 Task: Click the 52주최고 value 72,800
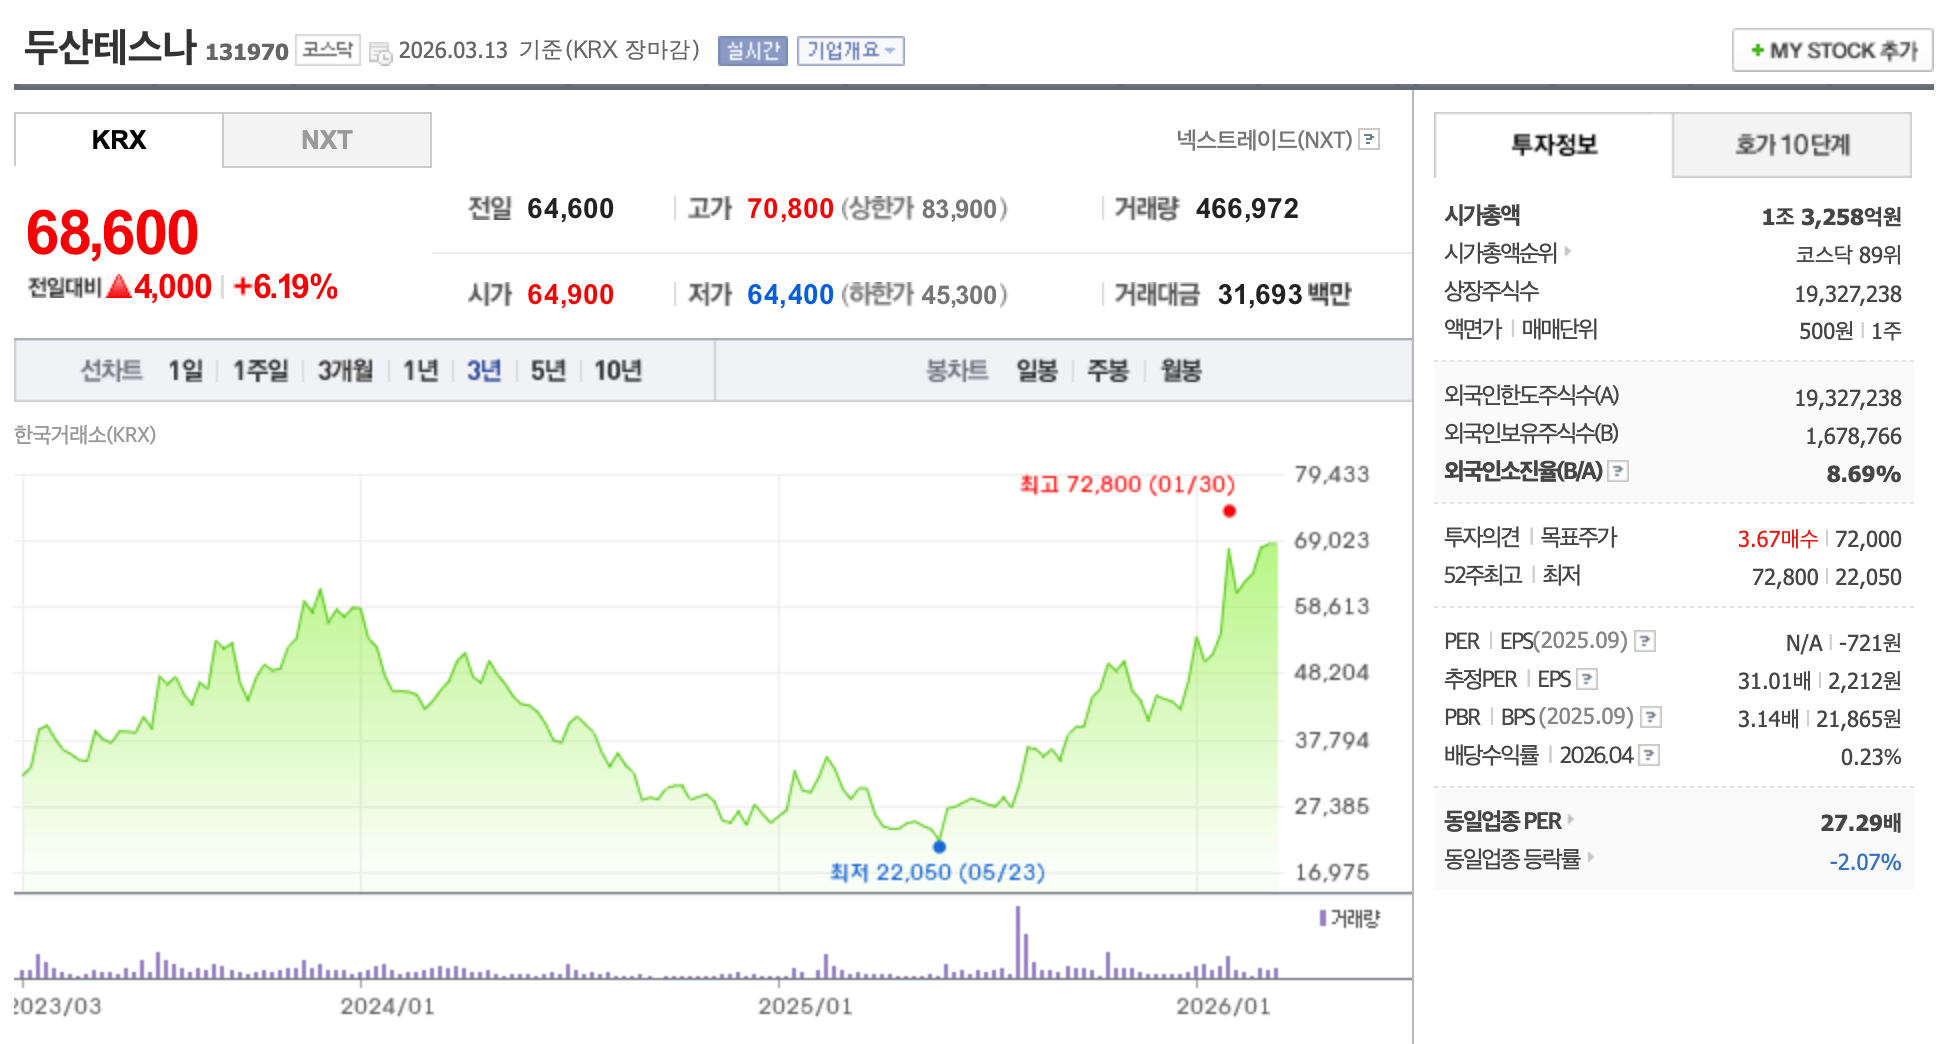point(1785,577)
